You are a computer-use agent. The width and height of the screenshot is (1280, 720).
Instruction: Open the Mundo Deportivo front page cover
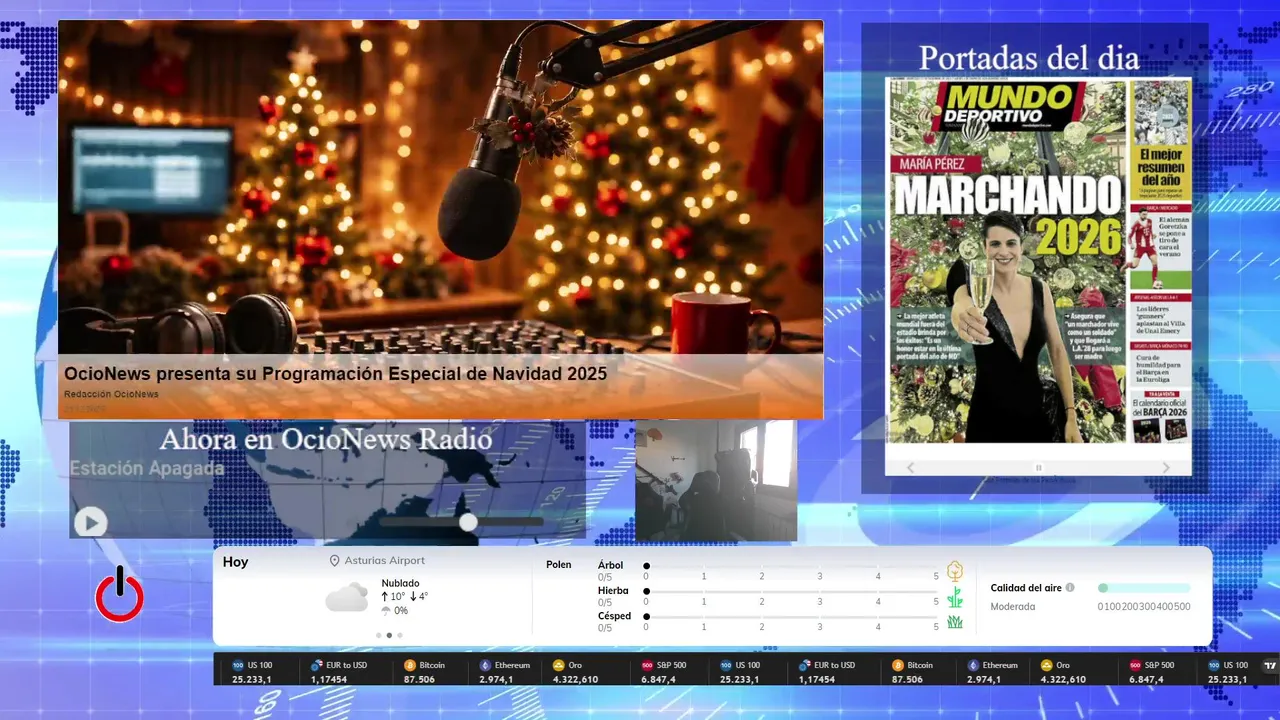[1038, 260]
